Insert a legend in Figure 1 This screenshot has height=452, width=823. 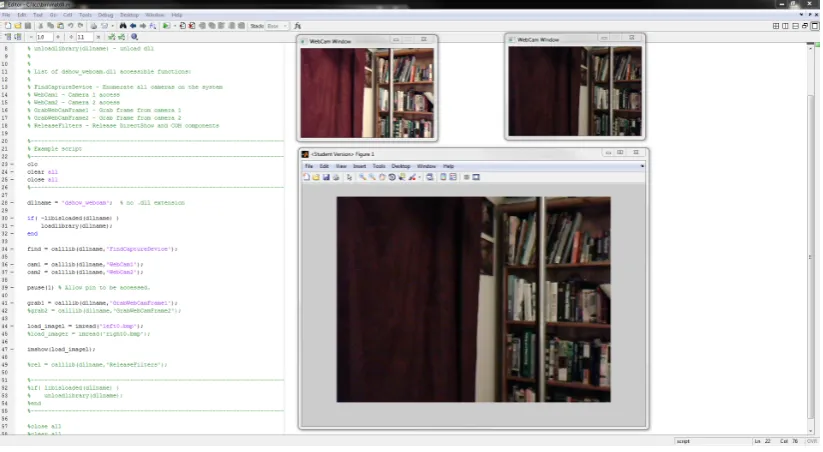coord(453,177)
